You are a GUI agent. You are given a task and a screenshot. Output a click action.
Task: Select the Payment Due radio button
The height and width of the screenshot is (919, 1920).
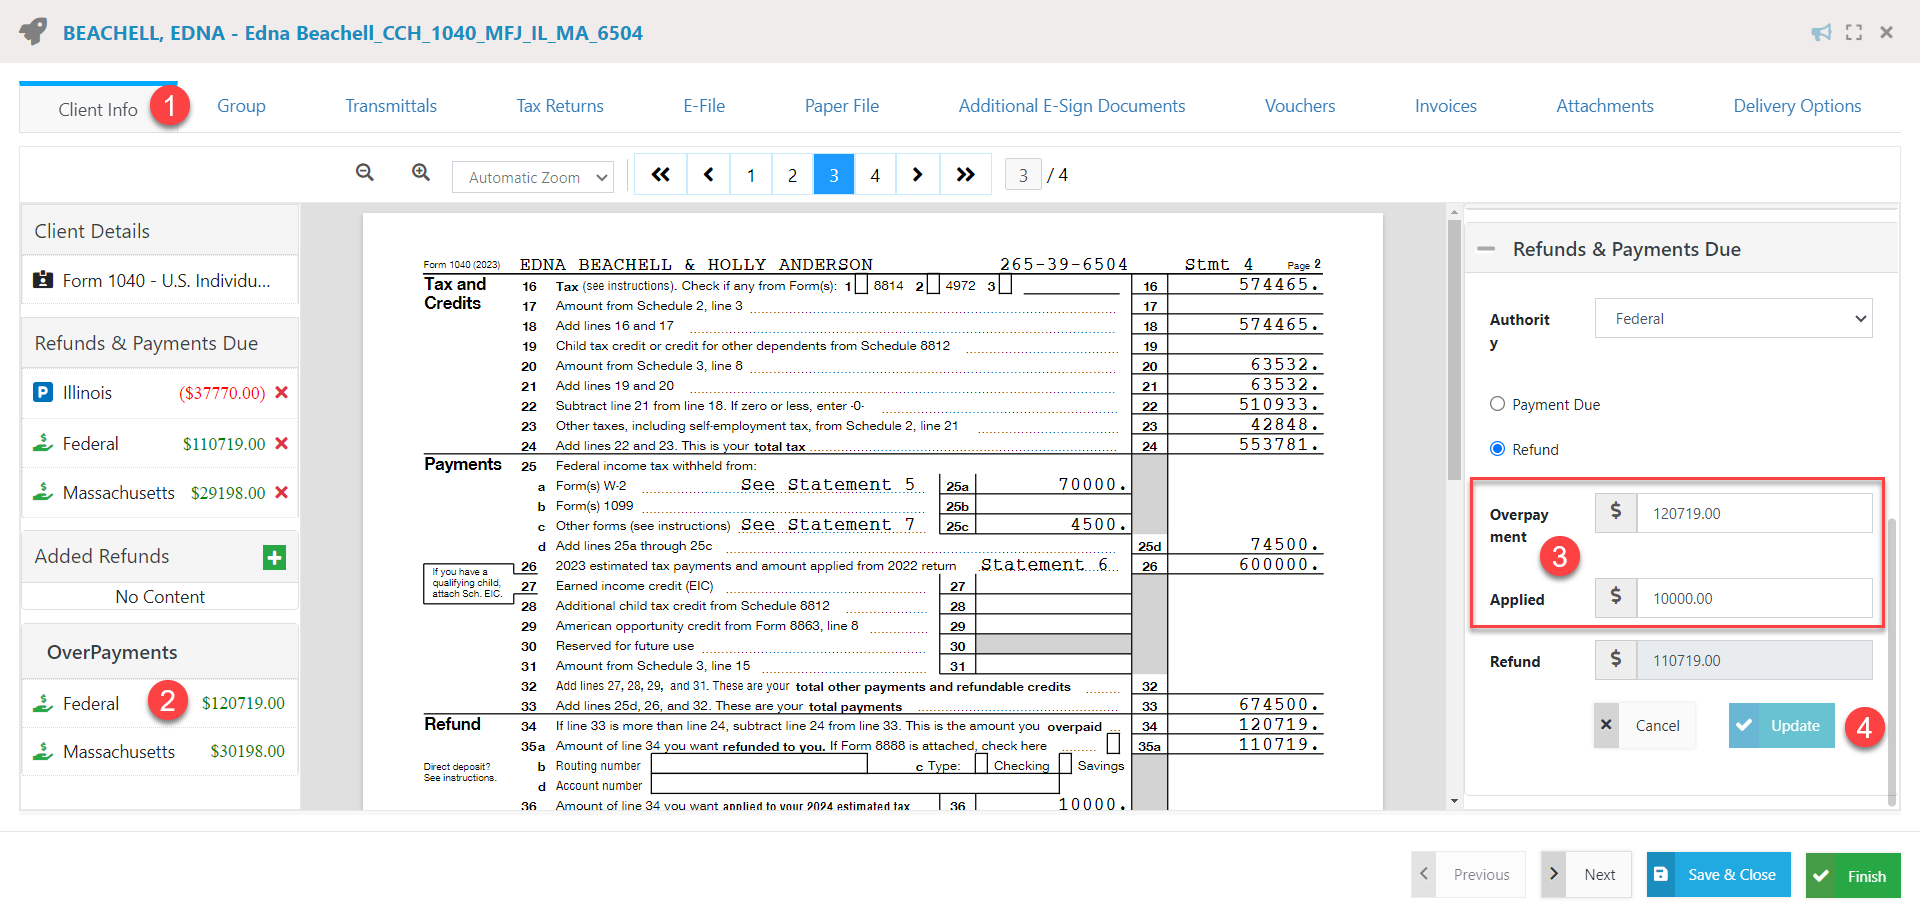1497,404
